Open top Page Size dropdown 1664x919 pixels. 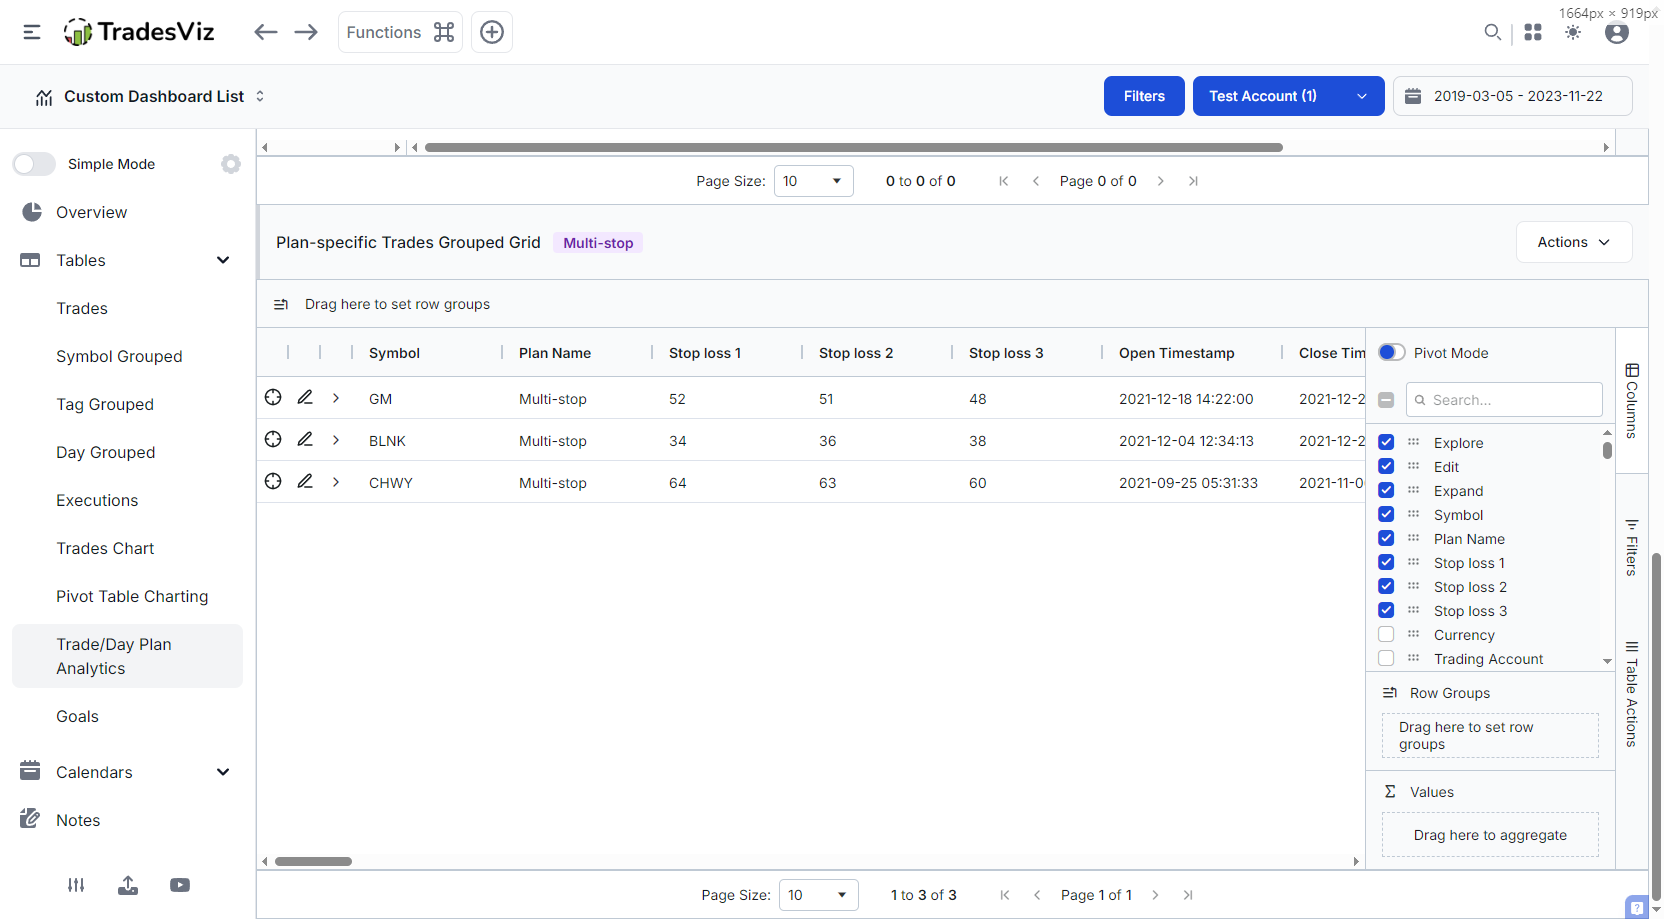[813, 181]
